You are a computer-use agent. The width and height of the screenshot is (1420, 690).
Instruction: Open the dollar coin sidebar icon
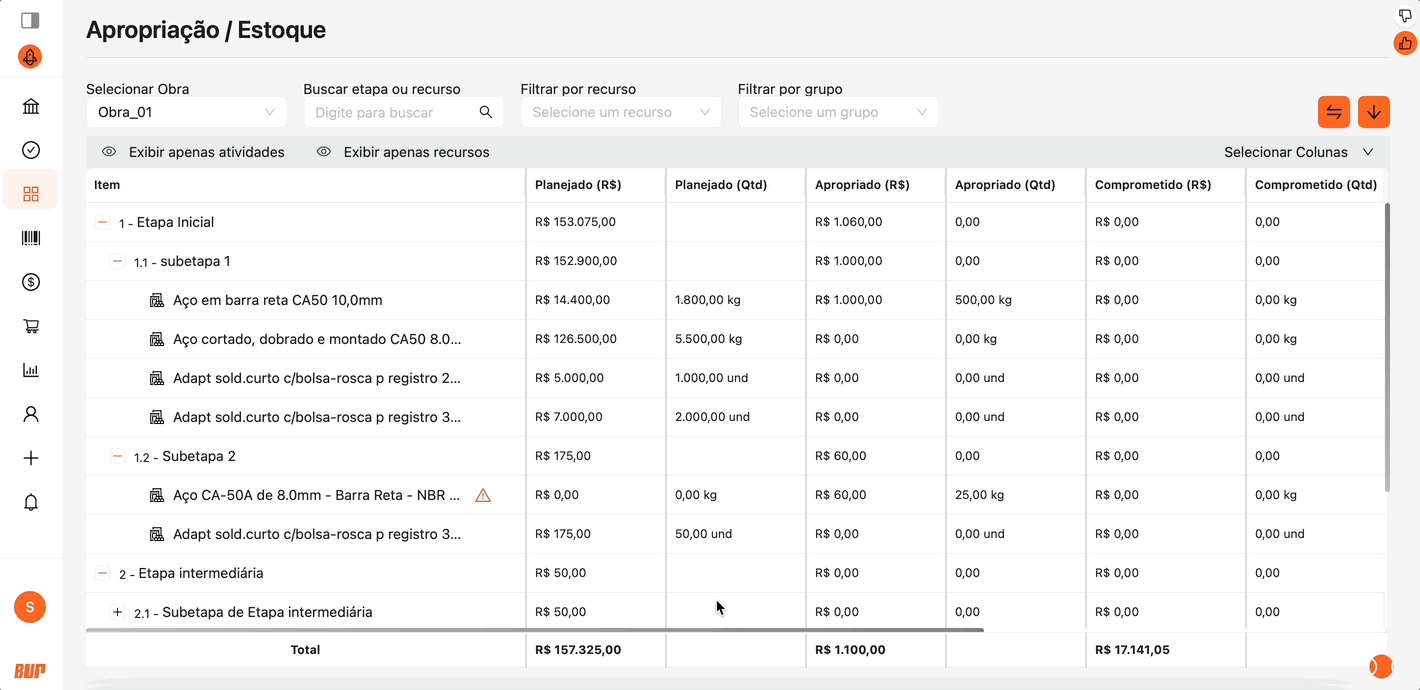point(31,282)
